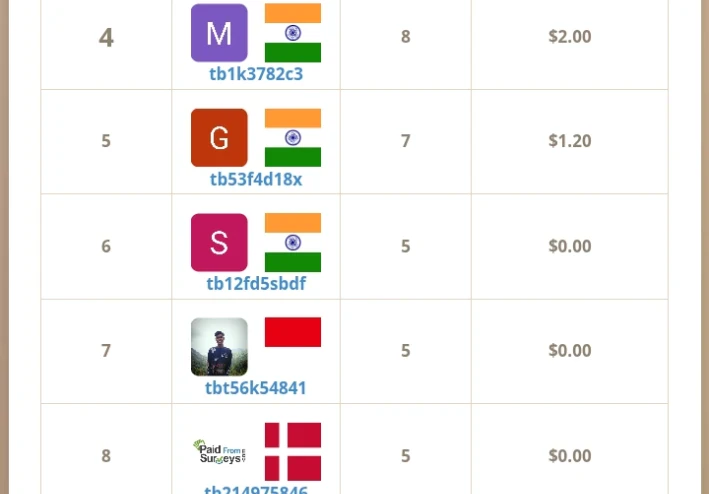The height and width of the screenshot is (494, 709).
Task: Click the Paid From Surveys logo avatar
Action: tap(219, 452)
